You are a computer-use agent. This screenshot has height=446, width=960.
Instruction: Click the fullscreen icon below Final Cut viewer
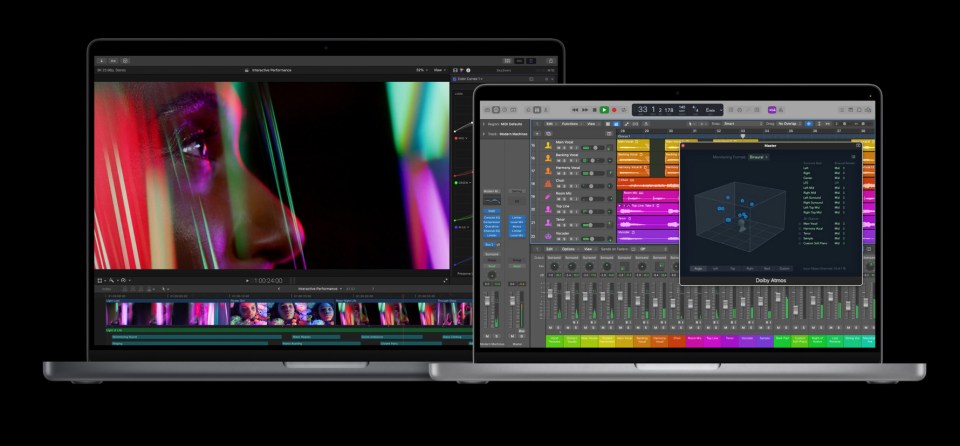click(446, 281)
